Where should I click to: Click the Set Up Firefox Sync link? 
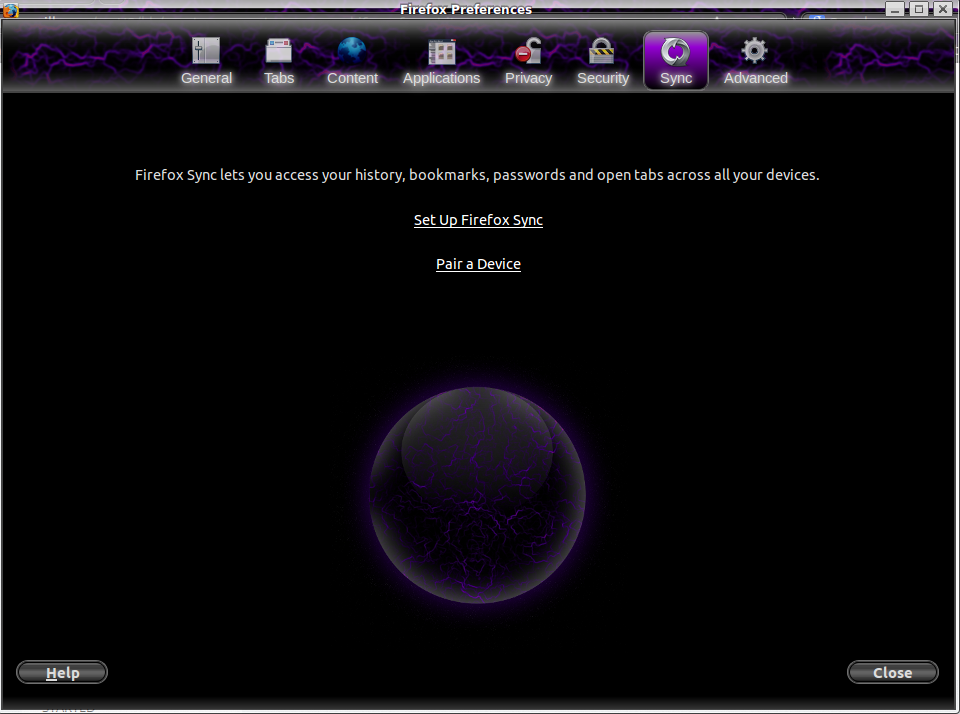click(x=478, y=220)
